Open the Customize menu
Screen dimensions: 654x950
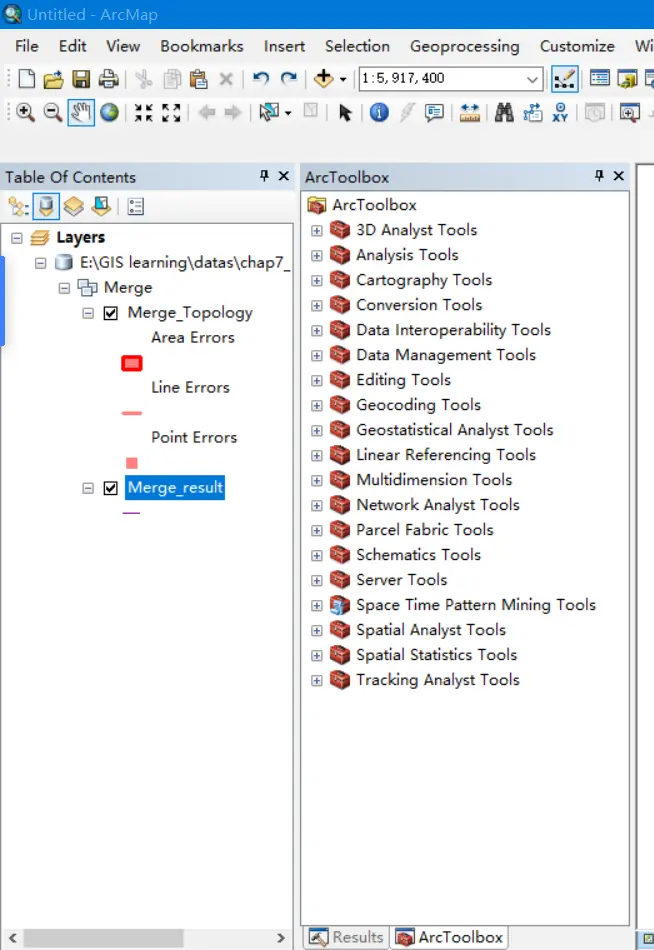(x=577, y=46)
